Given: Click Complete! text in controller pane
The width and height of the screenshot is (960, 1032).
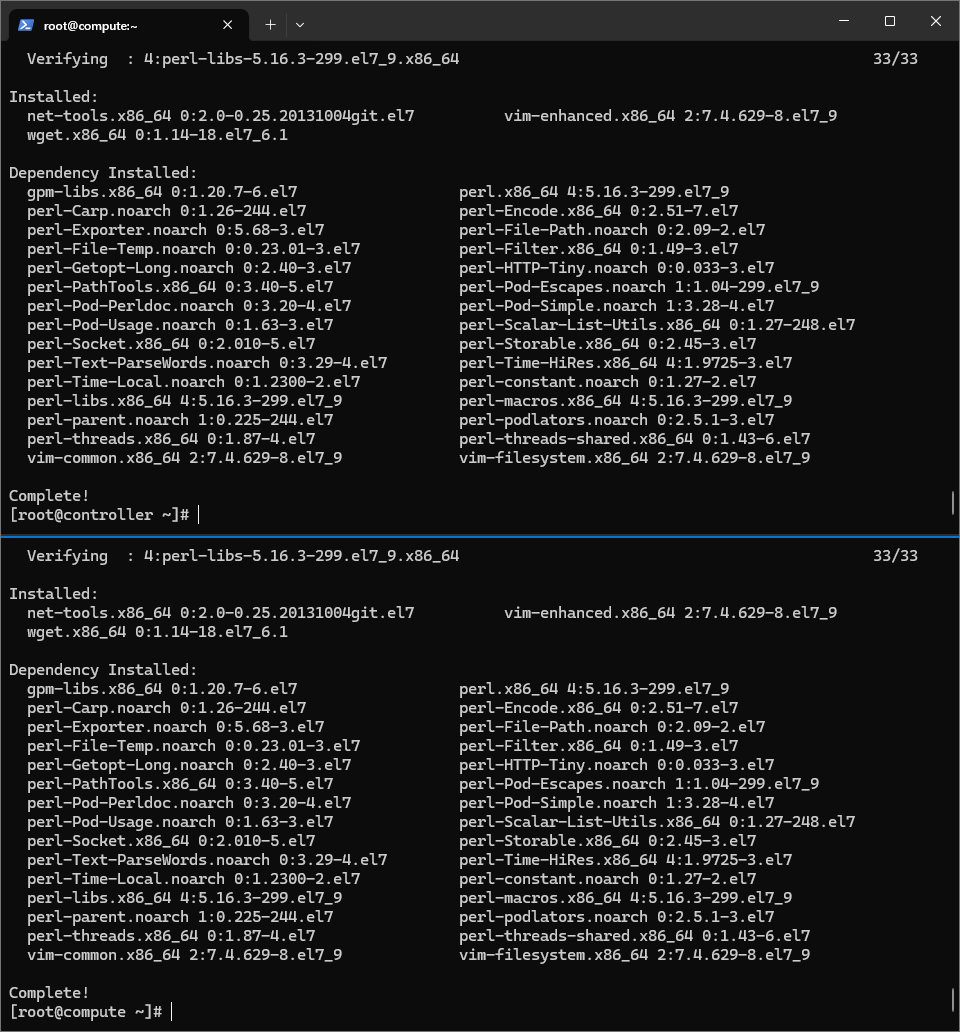Looking at the screenshot, I should (49, 496).
